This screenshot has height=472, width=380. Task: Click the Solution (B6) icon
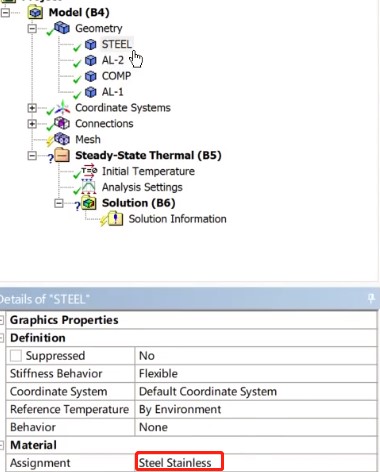pyautogui.click(x=89, y=203)
